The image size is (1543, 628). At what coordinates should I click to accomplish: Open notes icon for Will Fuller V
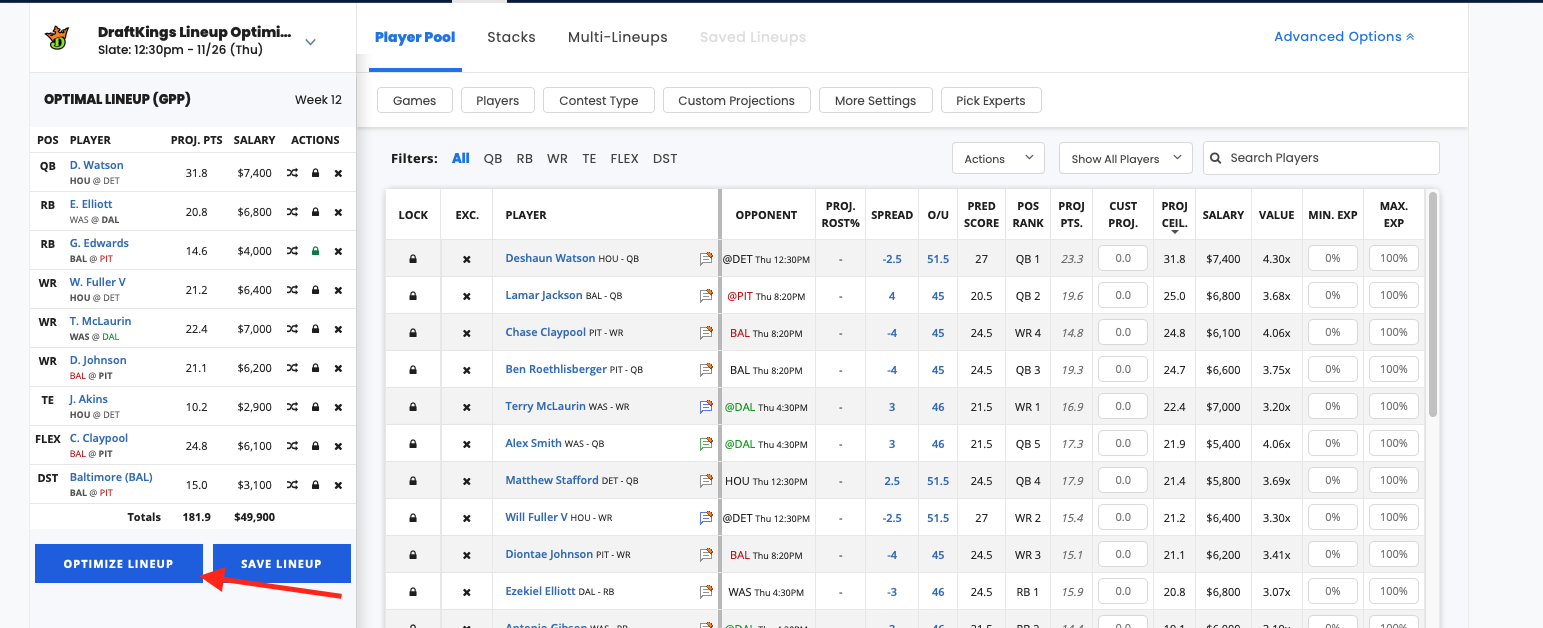pos(706,518)
